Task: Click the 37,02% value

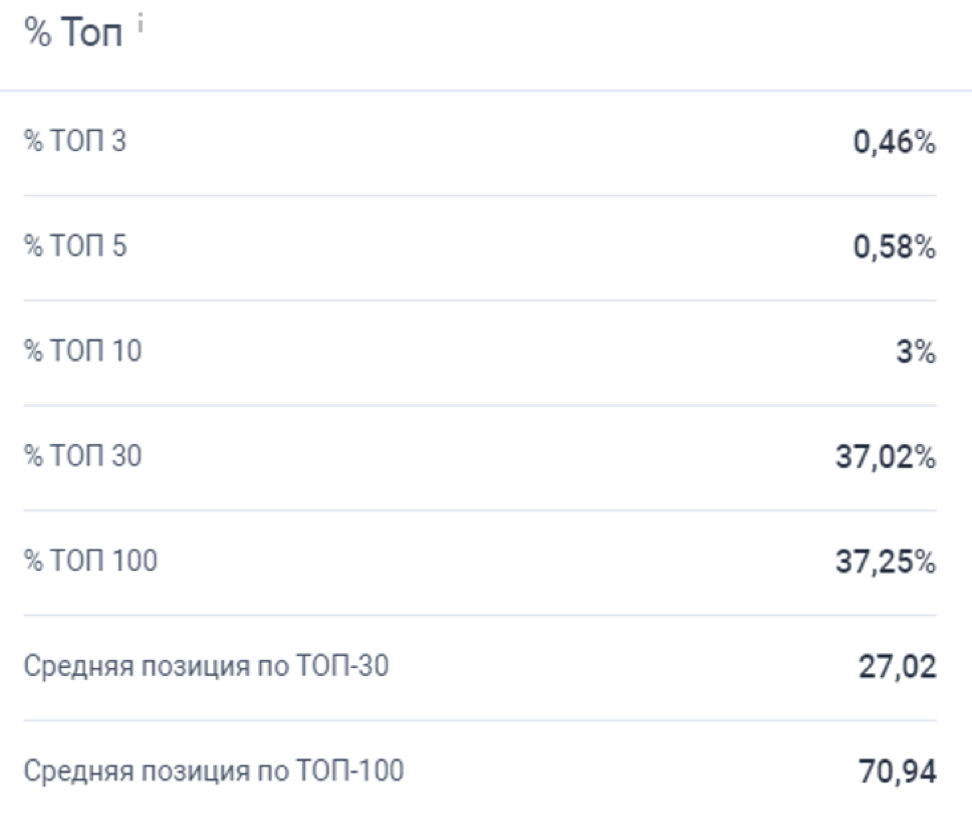Action: tap(886, 458)
